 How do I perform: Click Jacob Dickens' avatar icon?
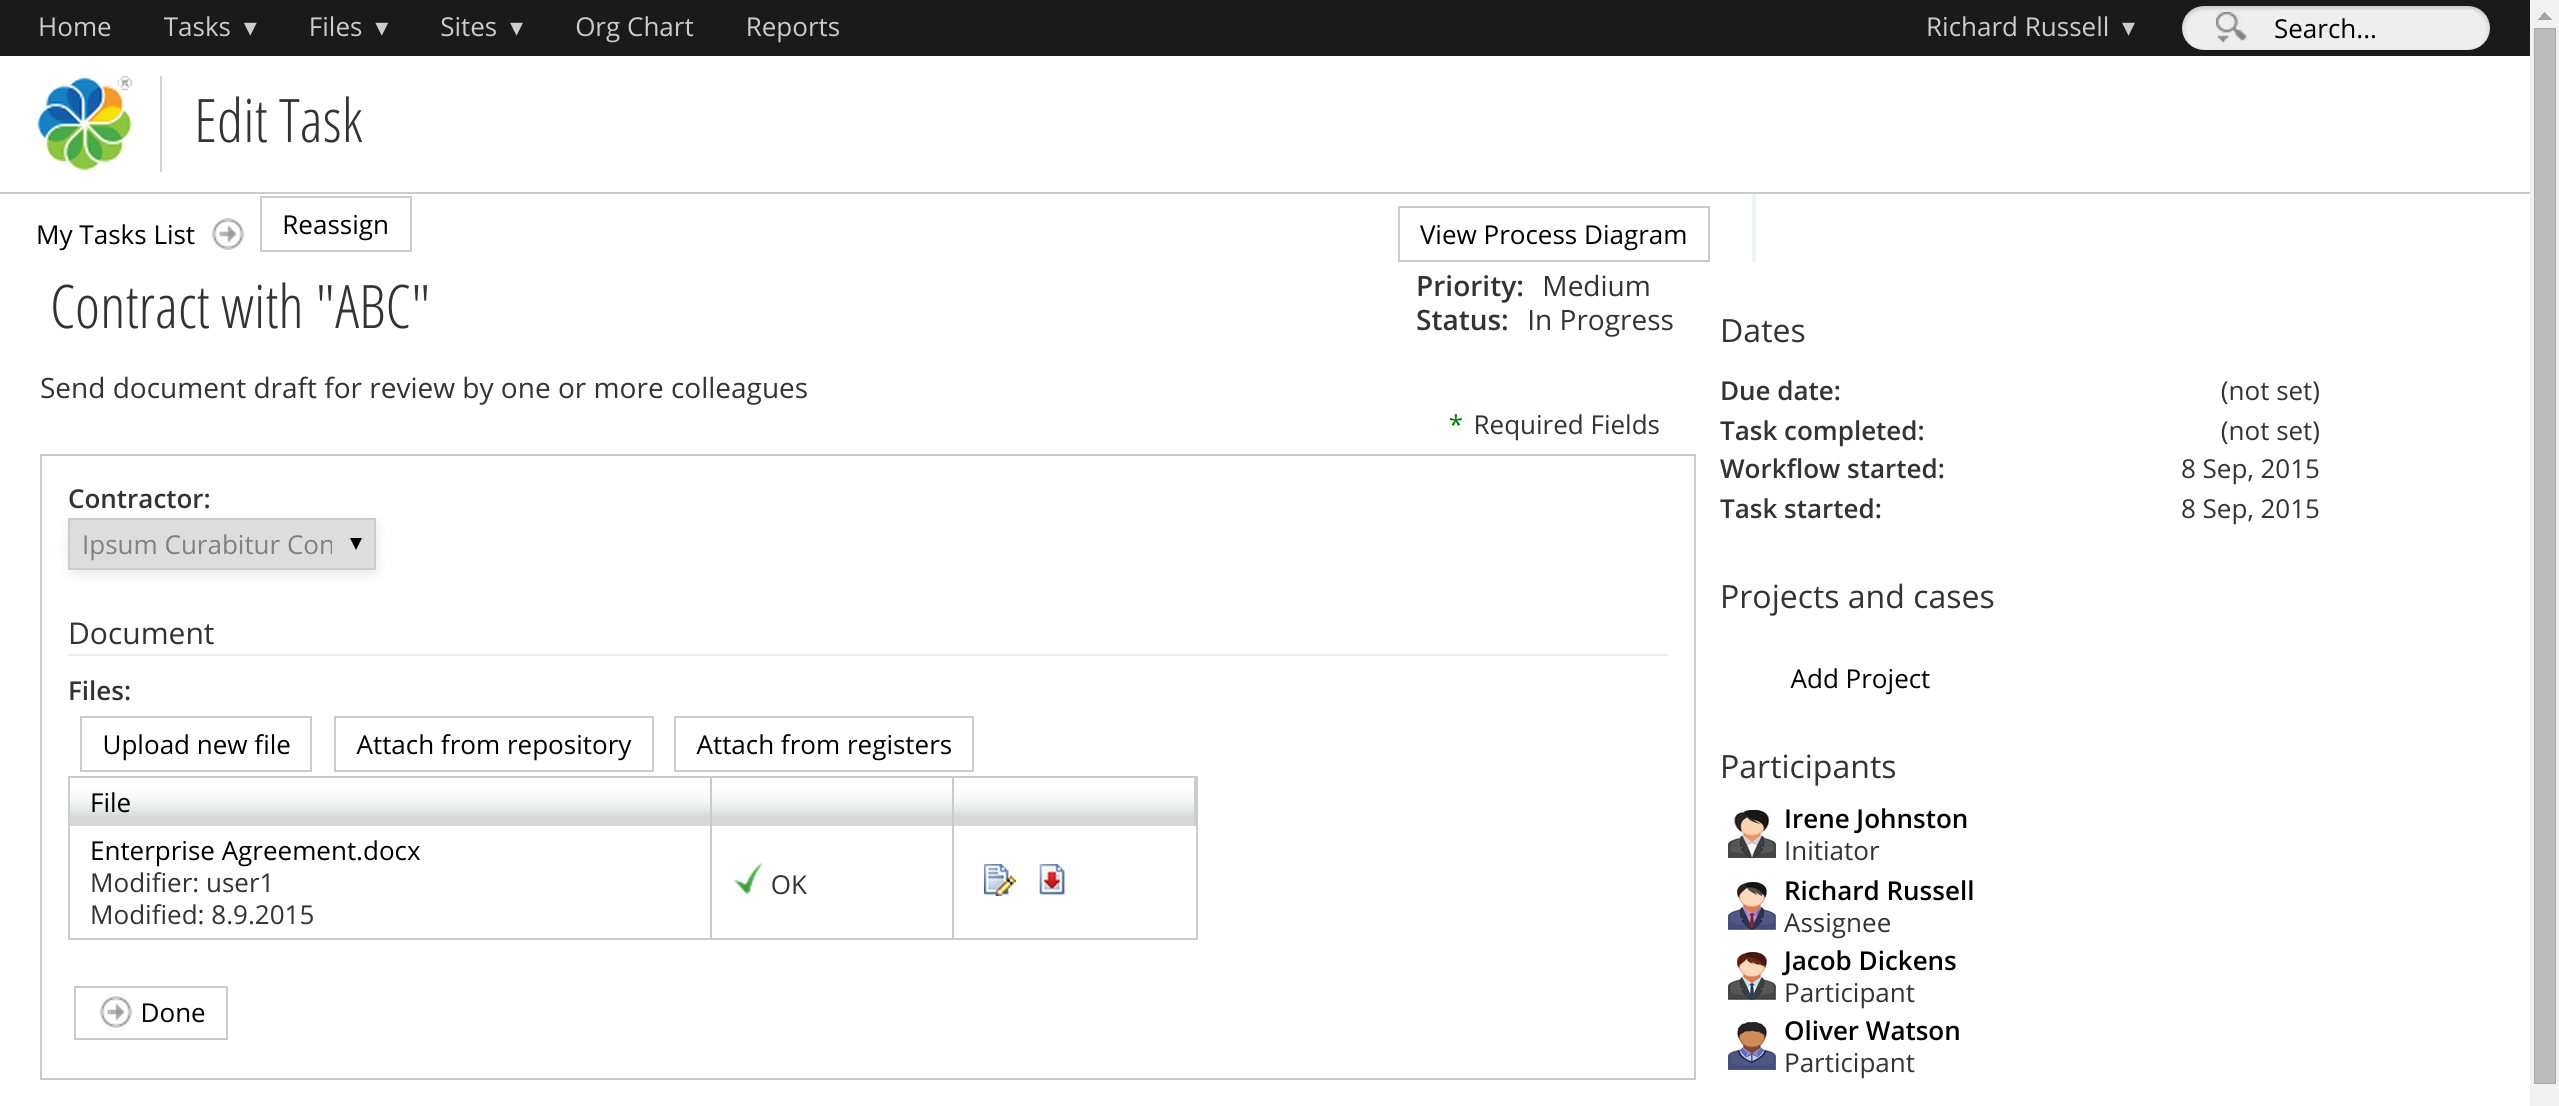click(1751, 976)
